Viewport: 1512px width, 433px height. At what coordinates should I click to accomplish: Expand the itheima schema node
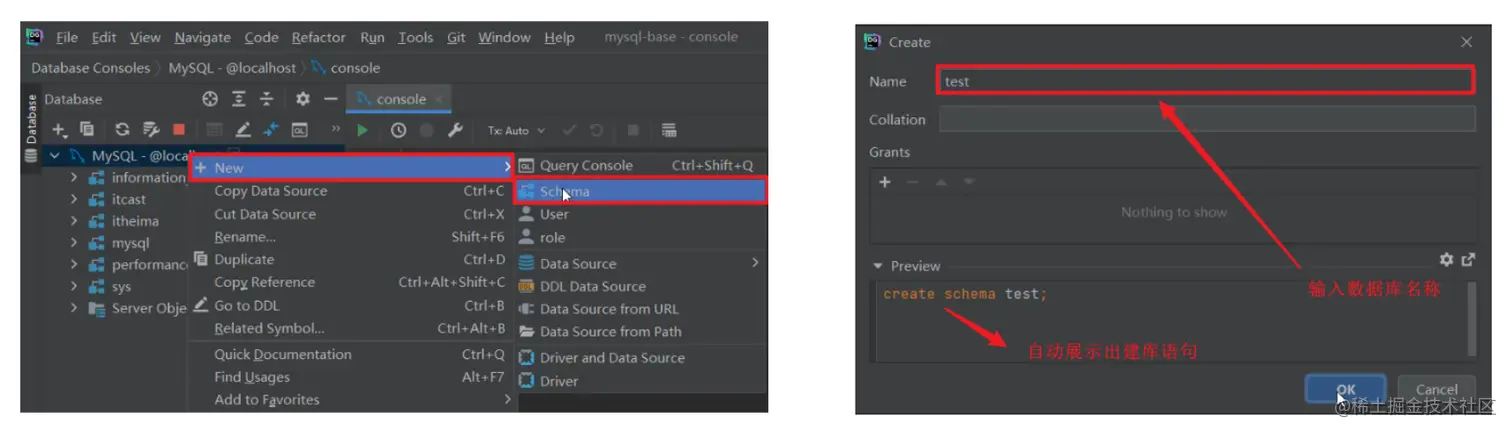coord(74,221)
